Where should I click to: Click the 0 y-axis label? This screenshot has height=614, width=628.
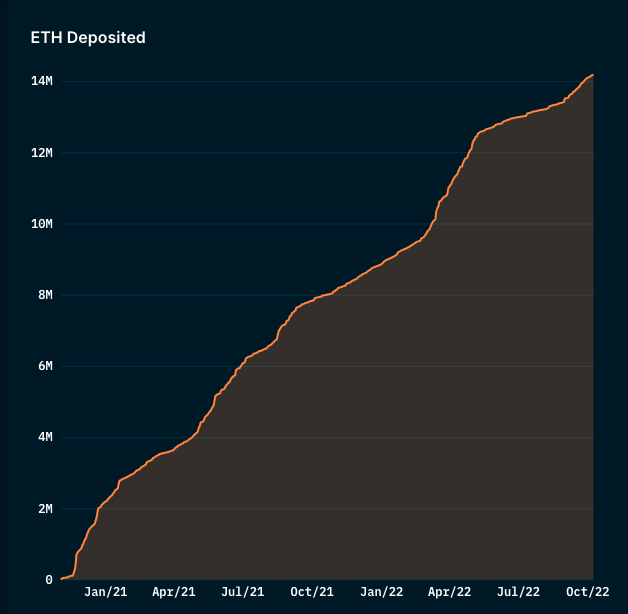49,580
